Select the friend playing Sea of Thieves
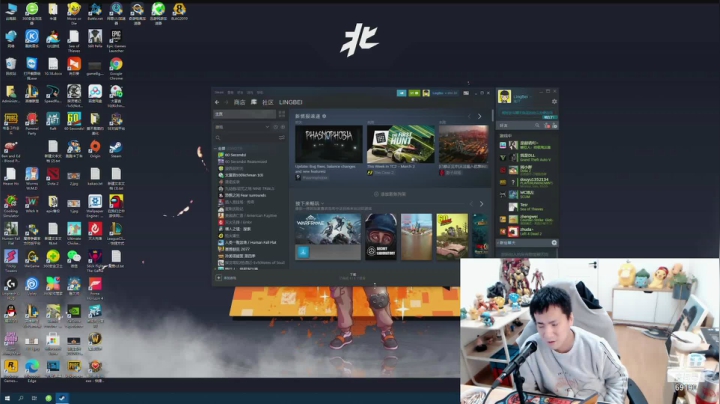 pyautogui.click(x=527, y=207)
